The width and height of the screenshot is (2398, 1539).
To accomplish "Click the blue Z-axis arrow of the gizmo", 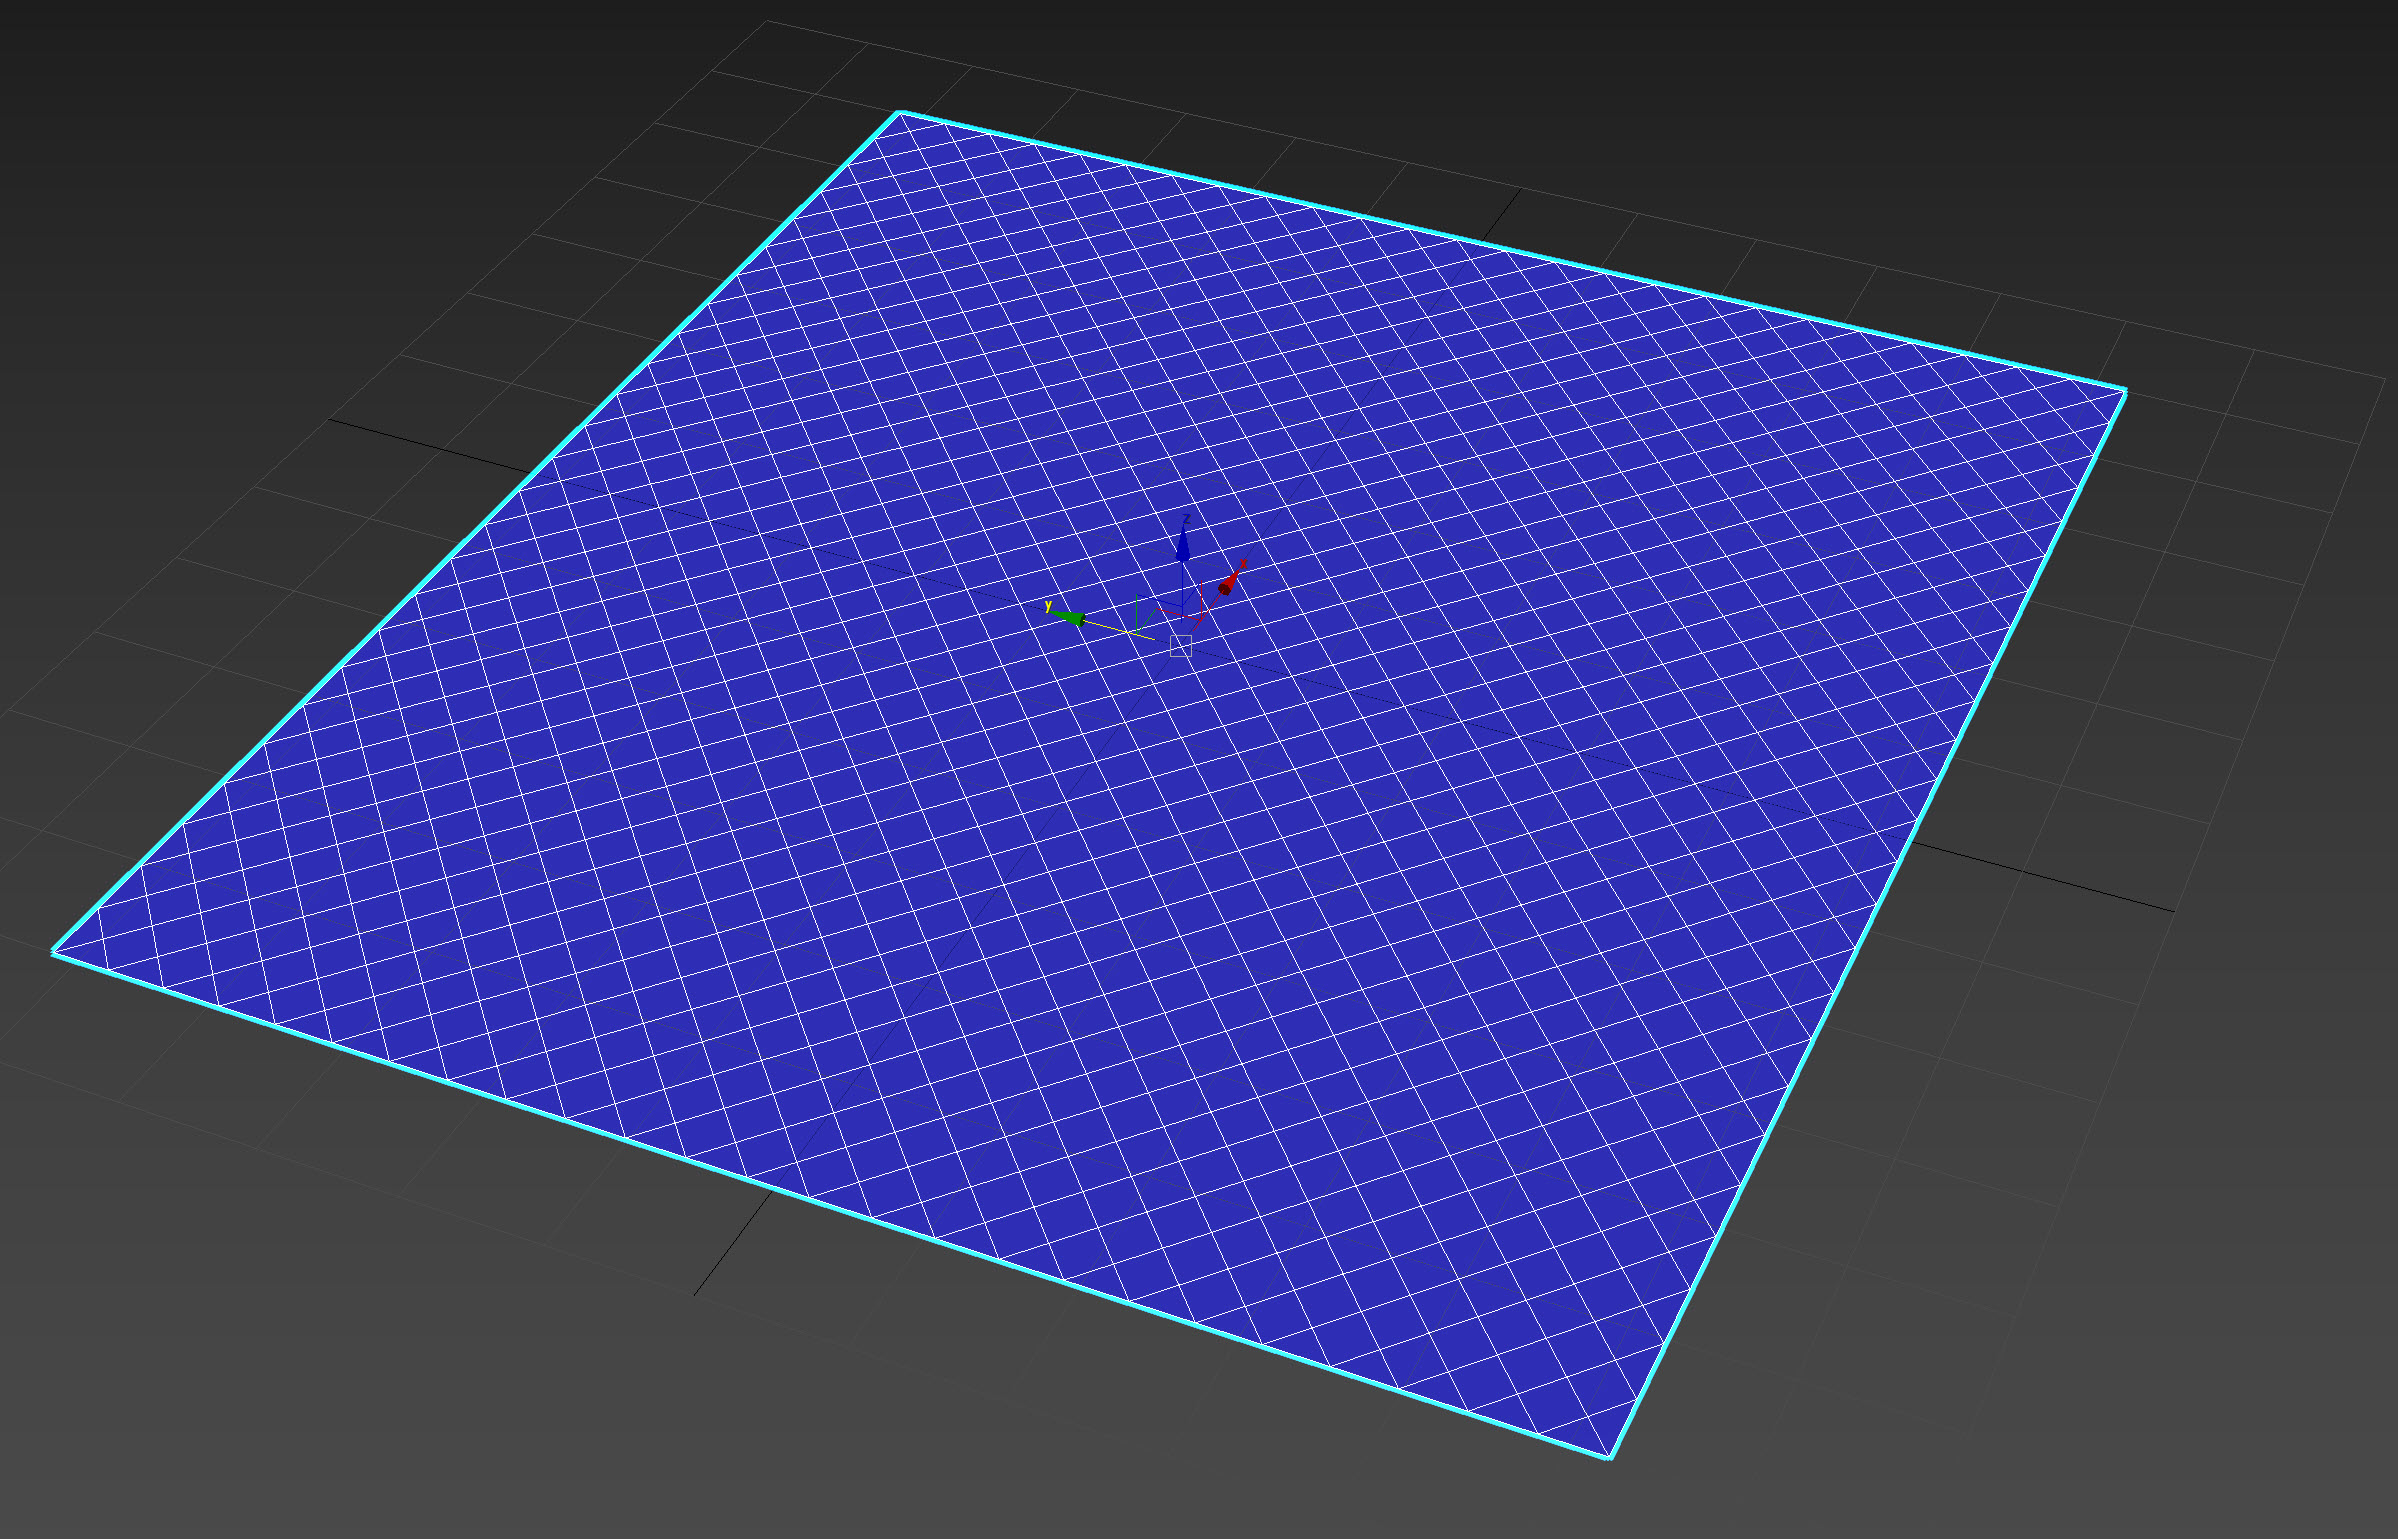I will point(1183,548).
